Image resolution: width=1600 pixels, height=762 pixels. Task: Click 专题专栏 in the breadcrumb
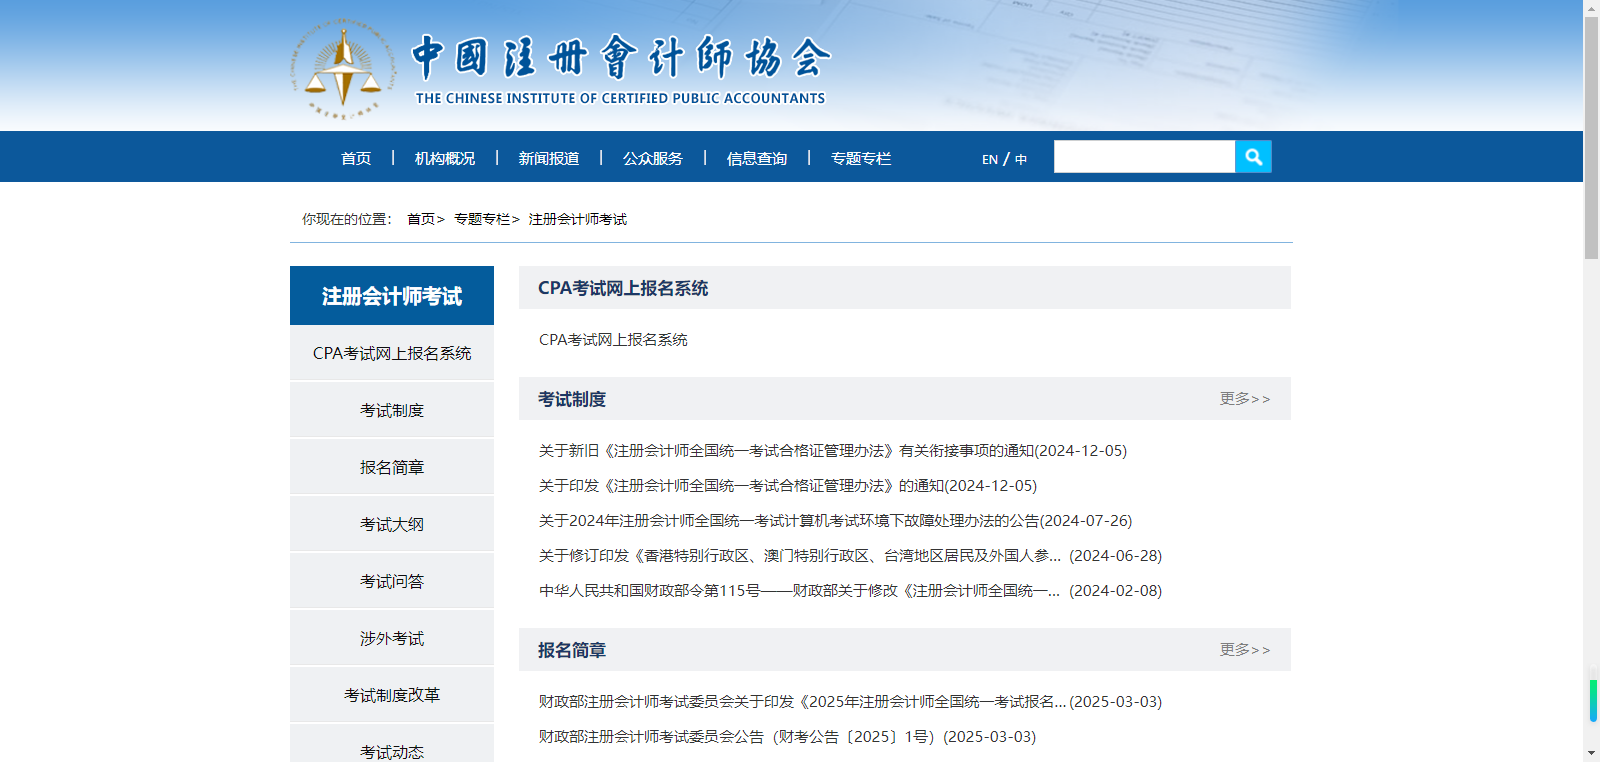click(482, 219)
